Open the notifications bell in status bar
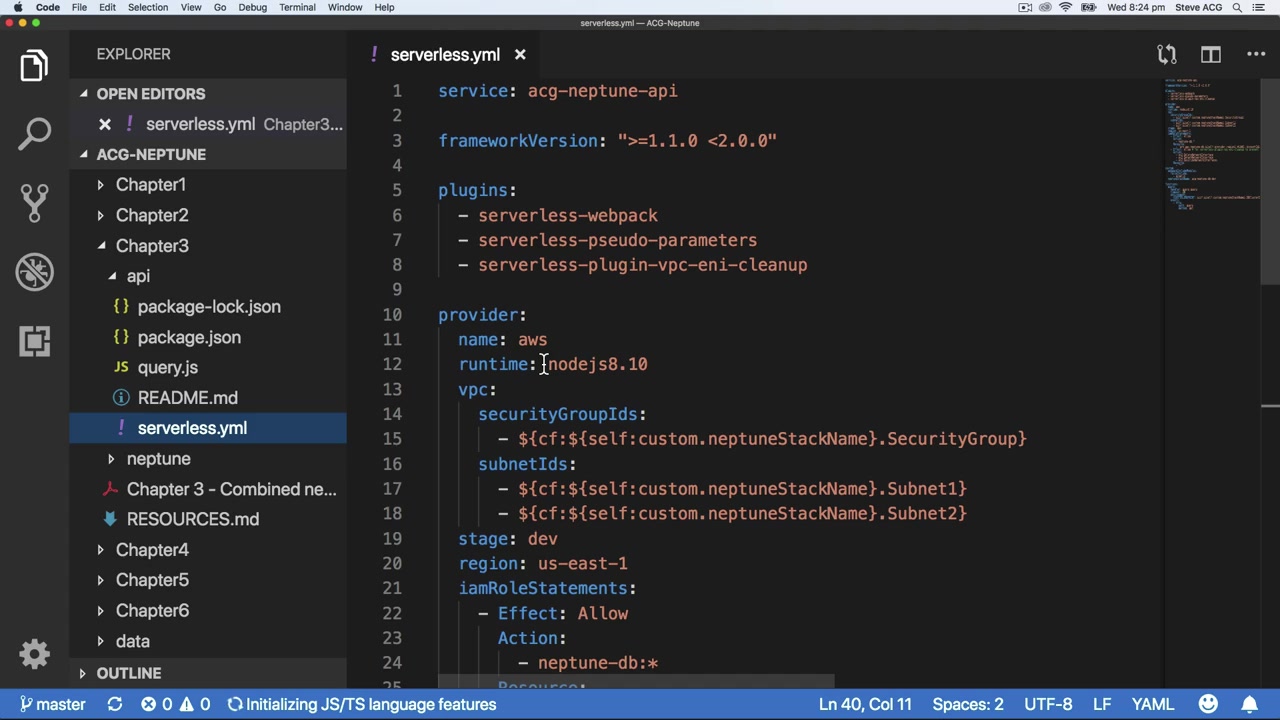Image resolution: width=1280 pixels, height=720 pixels. [1249, 704]
